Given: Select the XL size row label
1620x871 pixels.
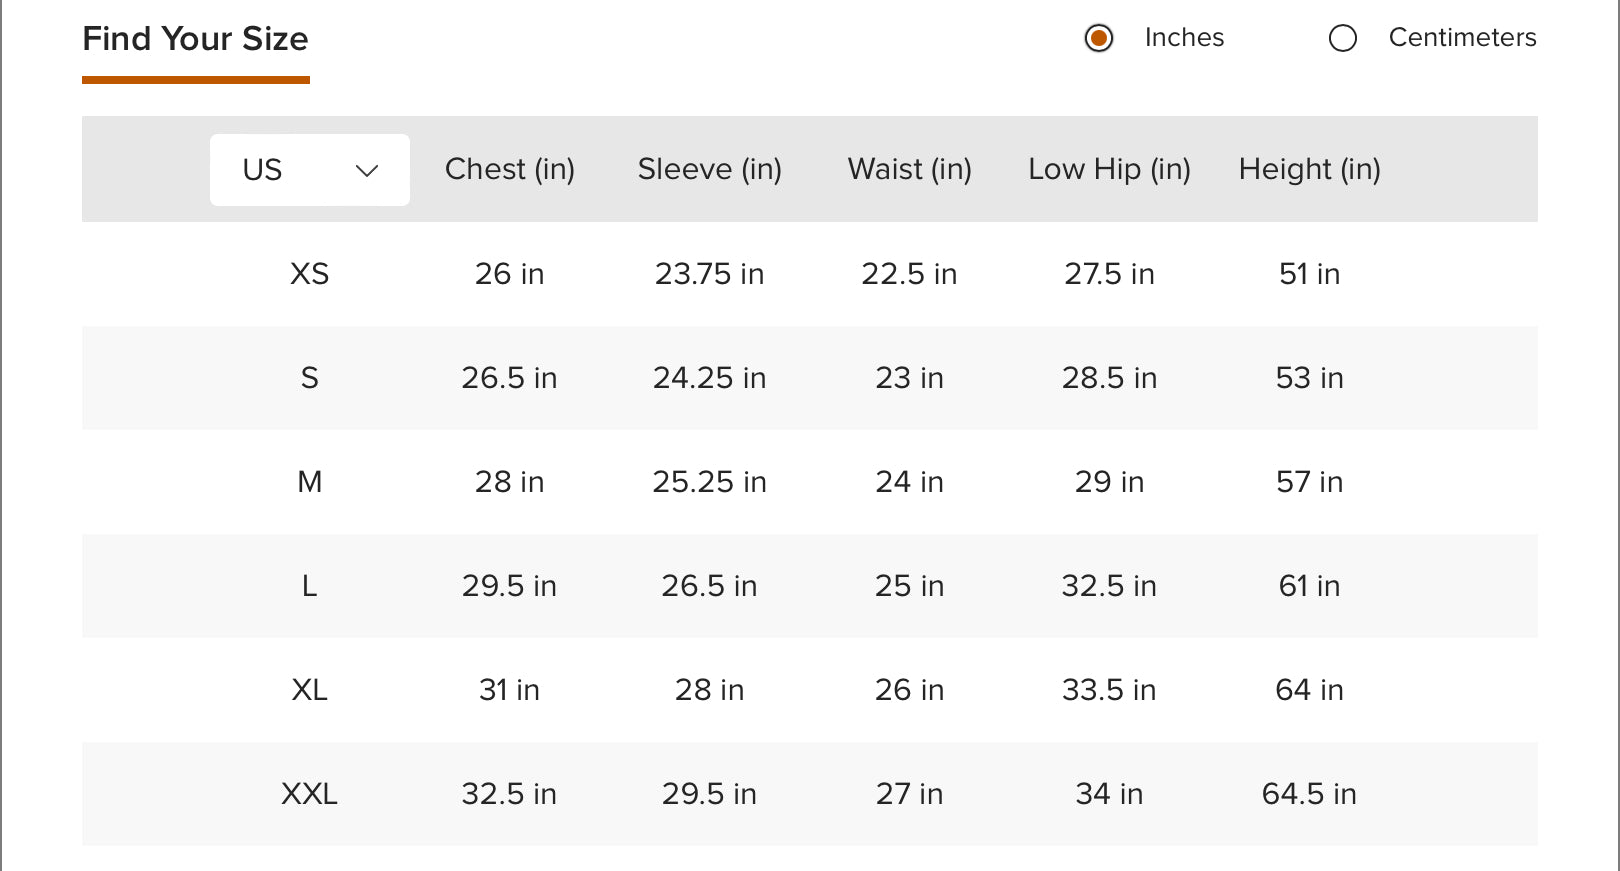Looking at the screenshot, I should click(x=310, y=690).
